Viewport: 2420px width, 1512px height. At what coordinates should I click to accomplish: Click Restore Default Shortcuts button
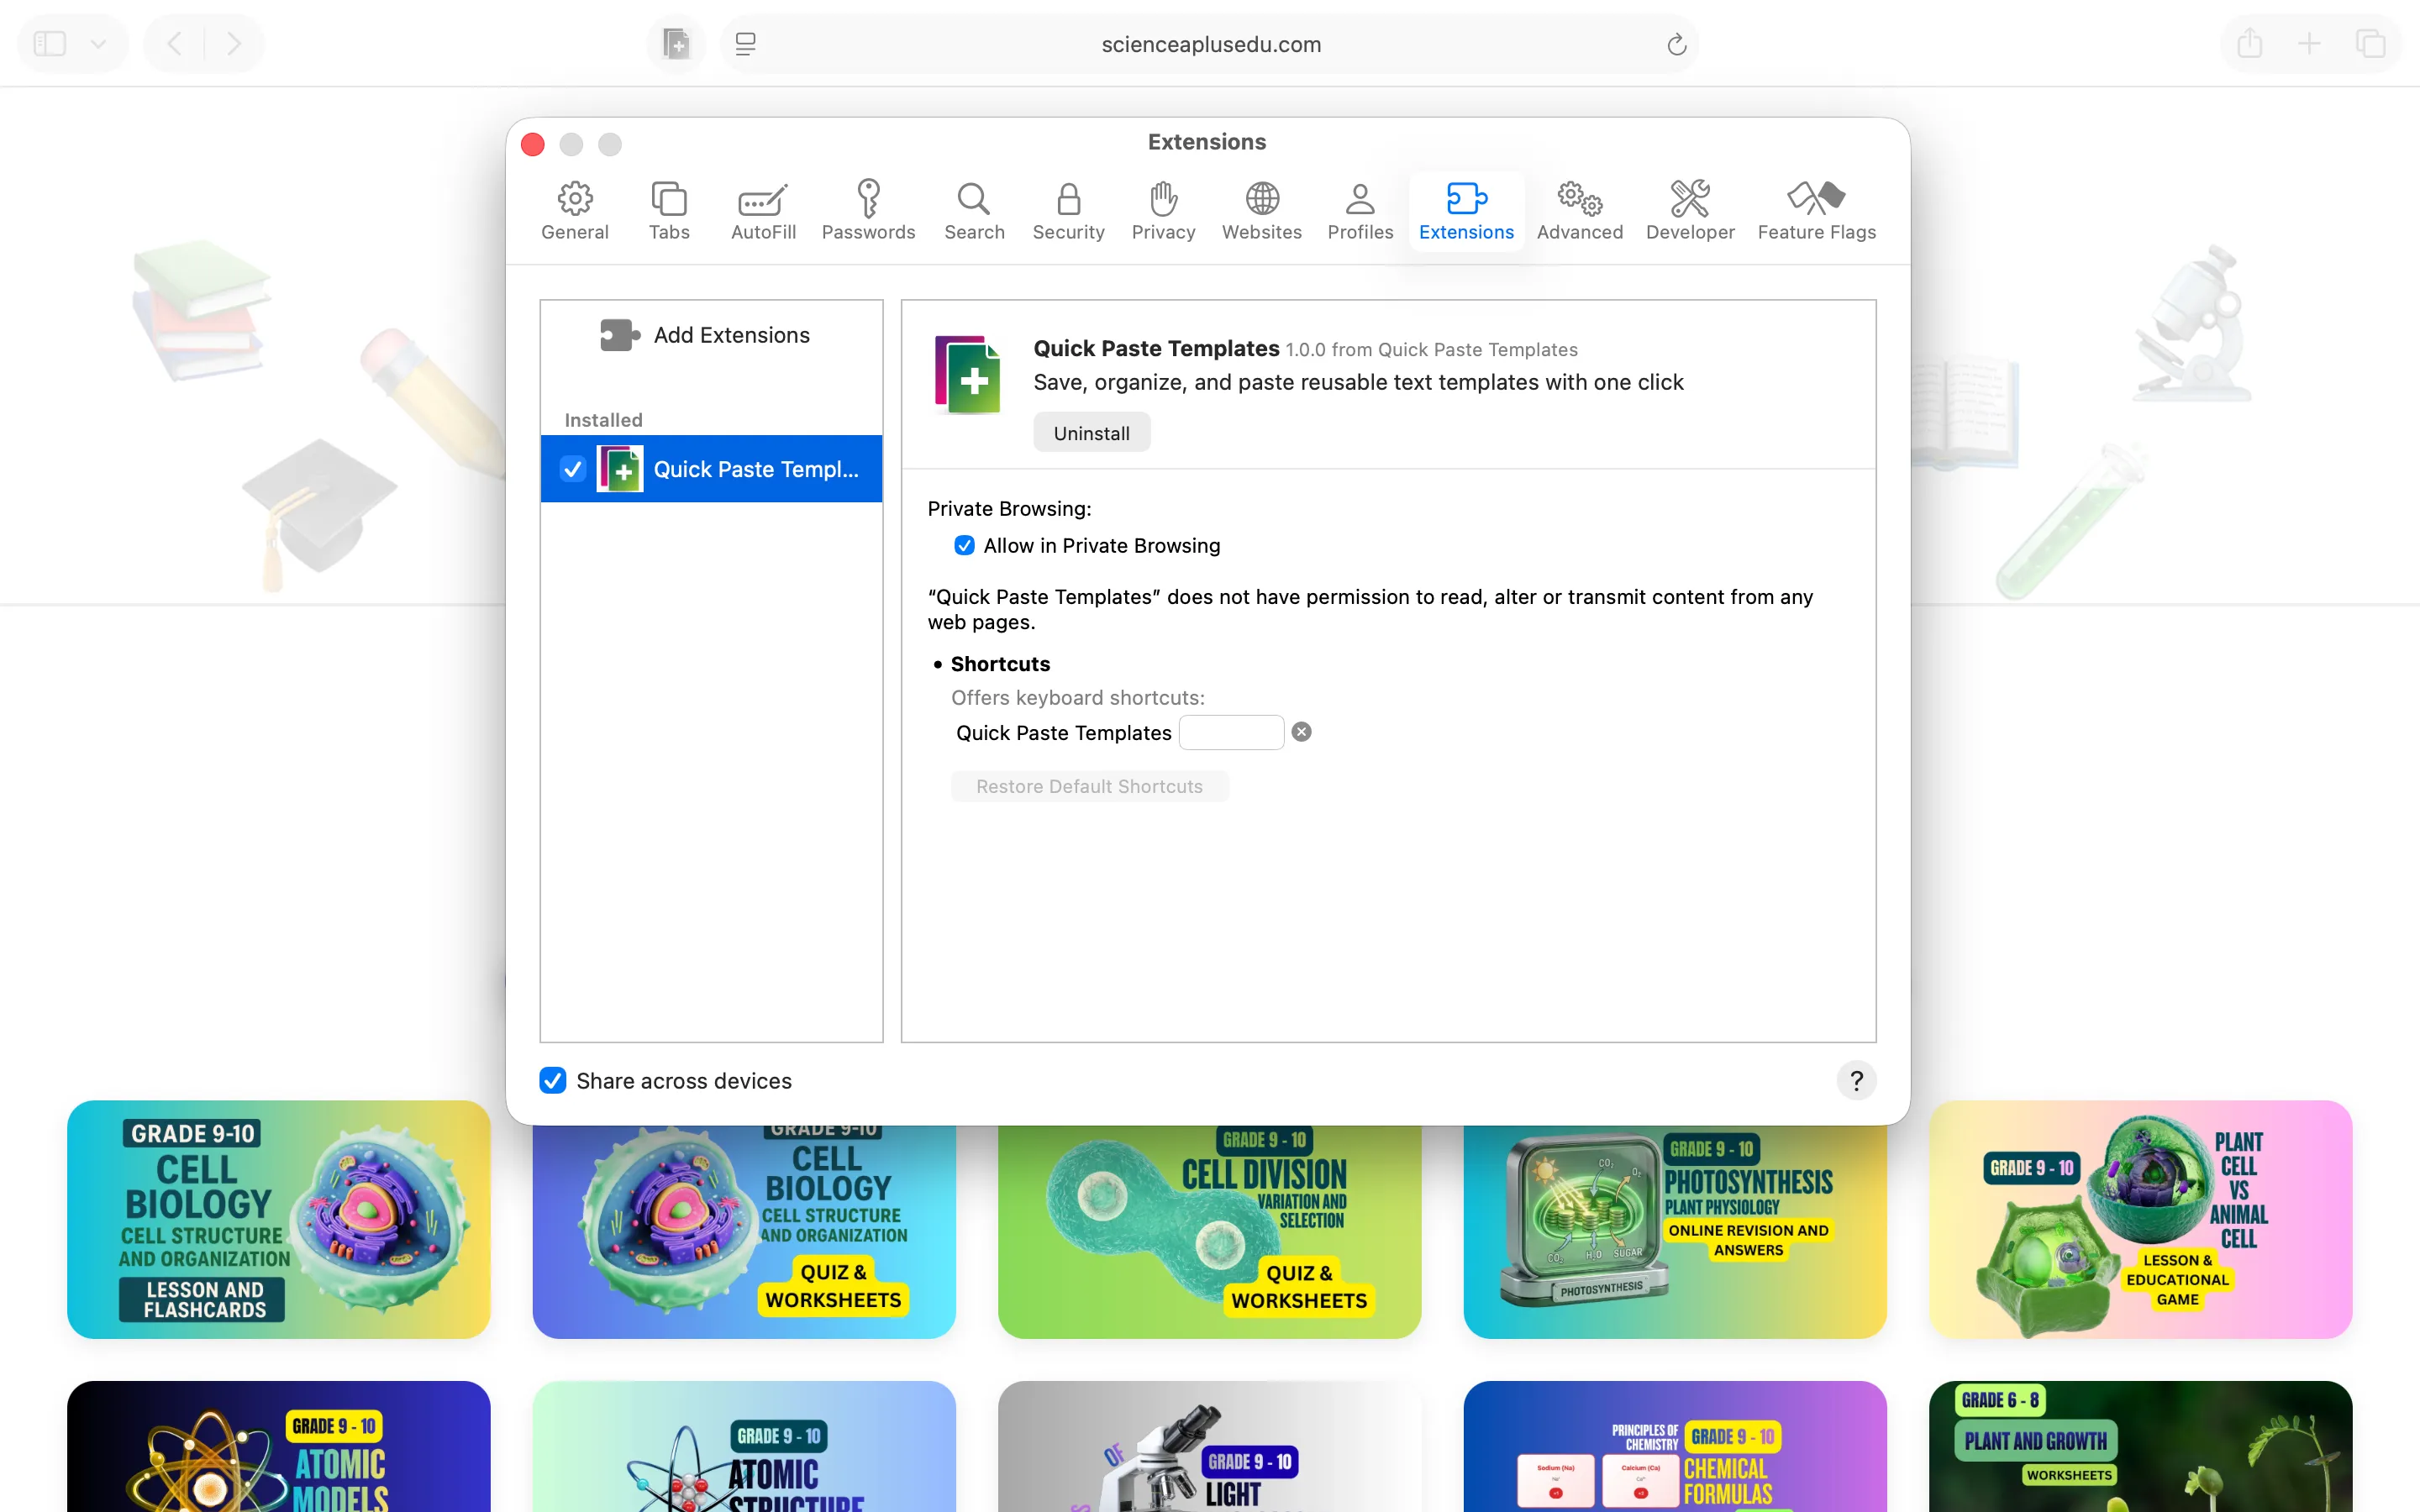tap(1089, 786)
